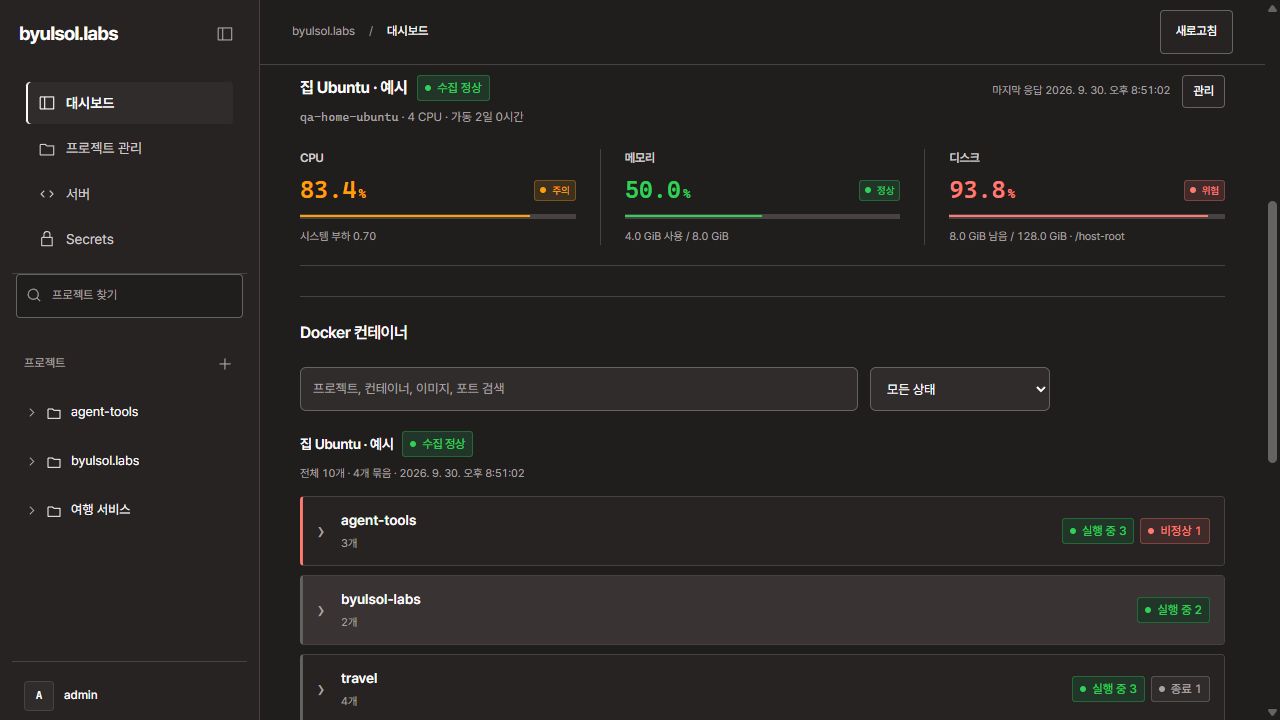Expand agent-tools in sidebar project tree
The width and height of the screenshot is (1280, 720).
coord(31,412)
